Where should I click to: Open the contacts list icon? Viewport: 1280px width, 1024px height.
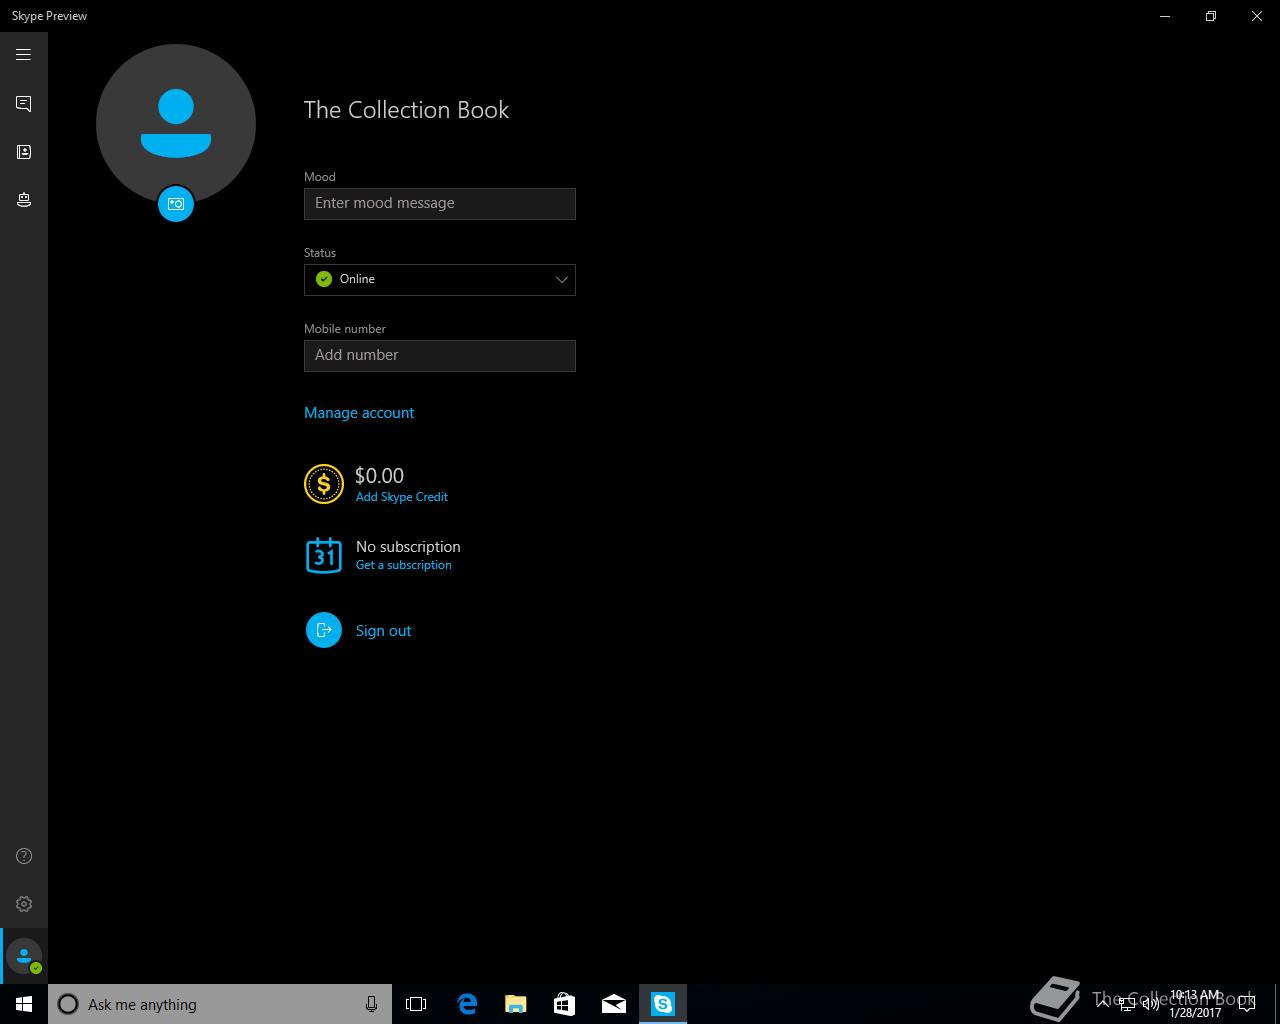tap(23, 152)
